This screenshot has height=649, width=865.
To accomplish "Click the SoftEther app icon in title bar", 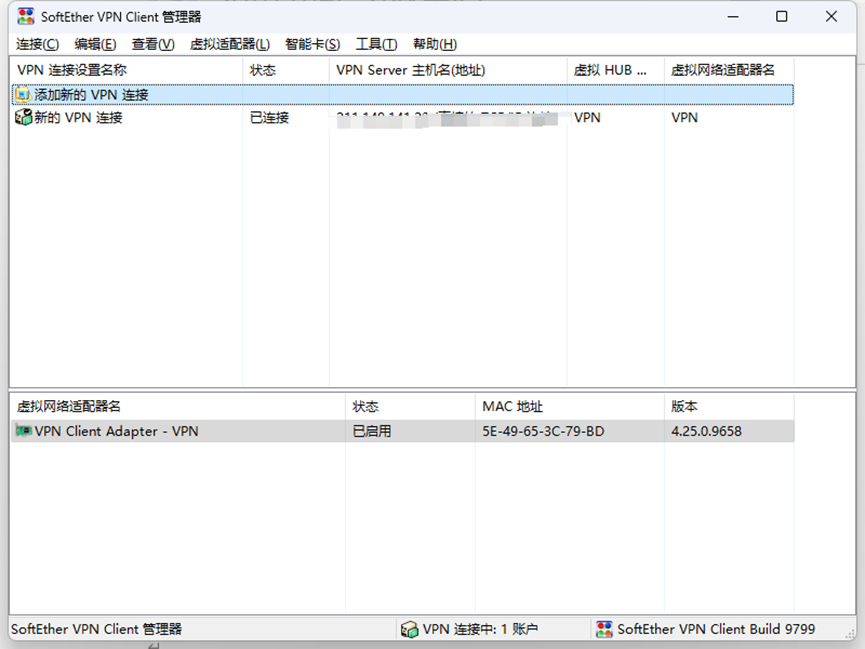I will click(x=25, y=17).
